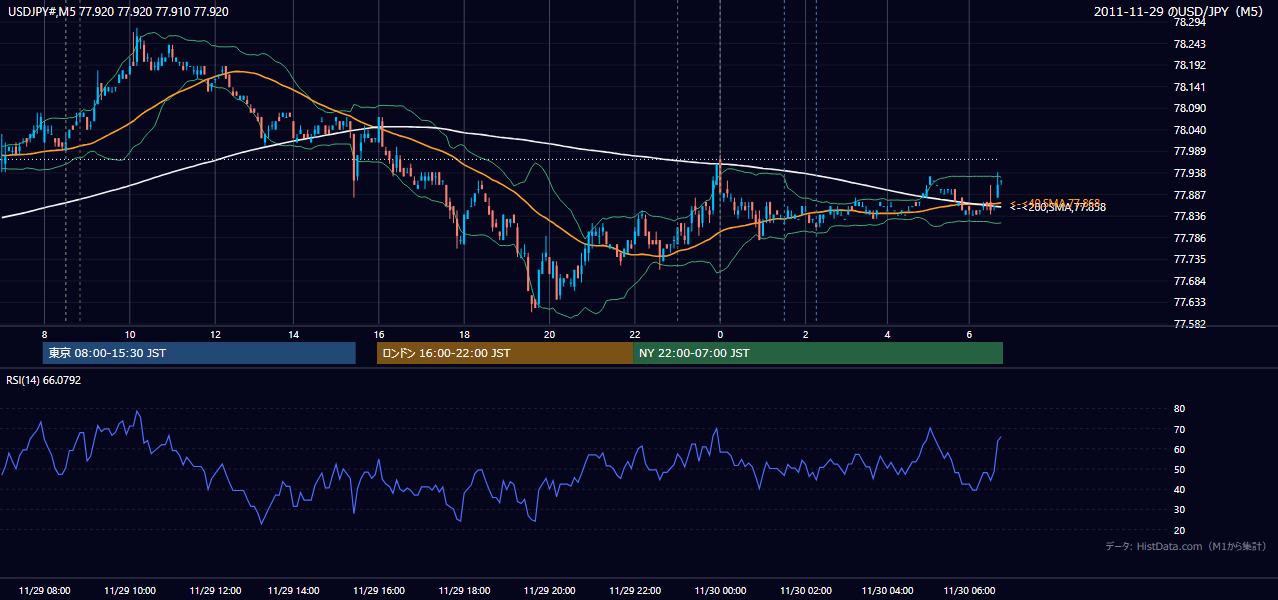Select the NY 22:00-07:00 JST session bar
This screenshot has width=1278, height=600.
[x=818, y=353]
